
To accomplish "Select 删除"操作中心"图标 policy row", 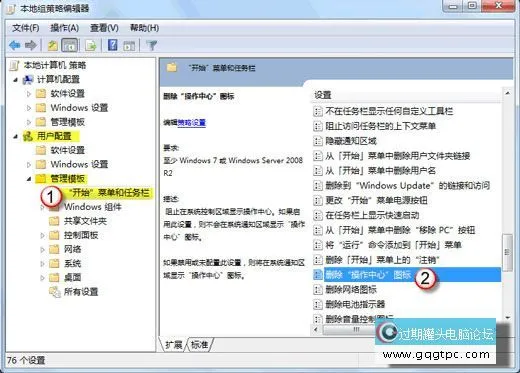I will (x=407, y=275).
